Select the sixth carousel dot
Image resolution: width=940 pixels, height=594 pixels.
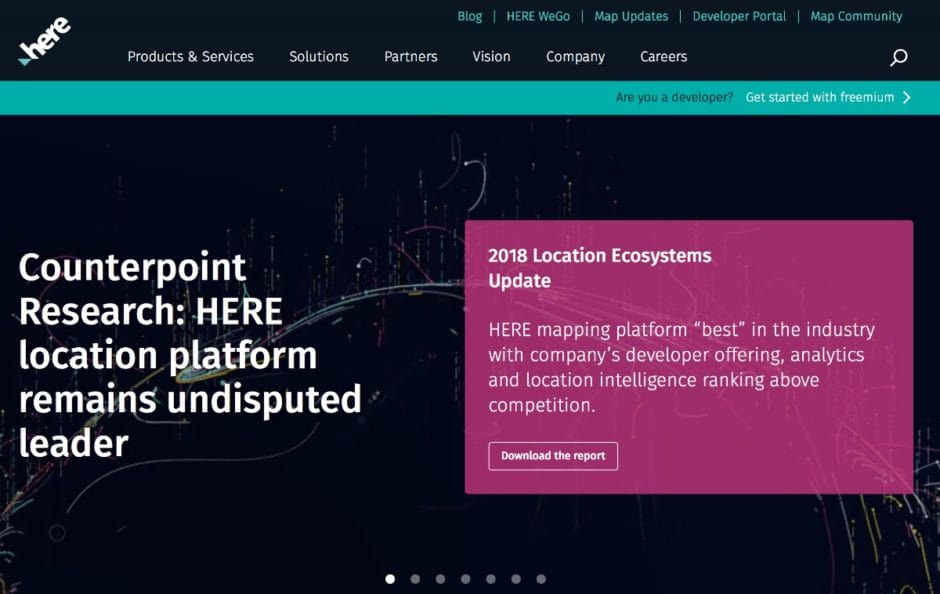click(516, 579)
